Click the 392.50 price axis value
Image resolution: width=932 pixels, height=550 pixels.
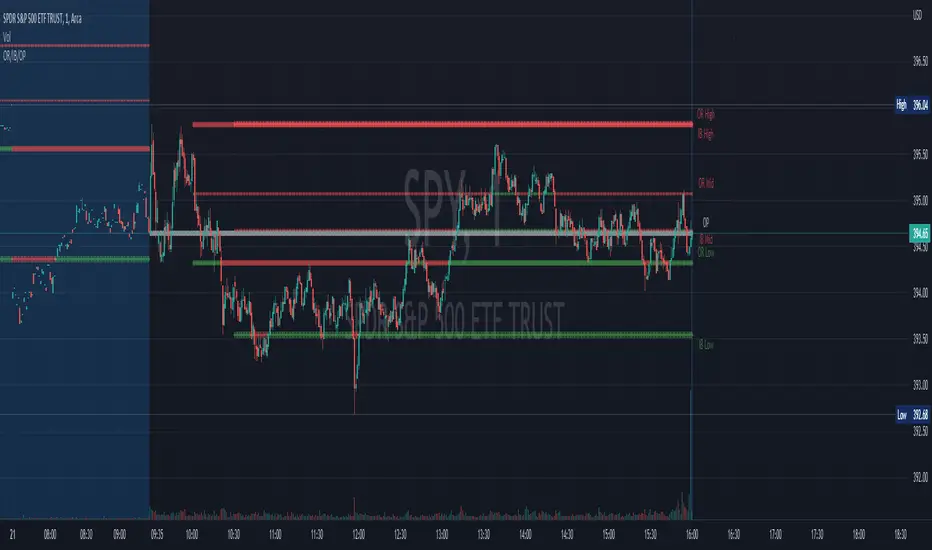(x=920, y=431)
